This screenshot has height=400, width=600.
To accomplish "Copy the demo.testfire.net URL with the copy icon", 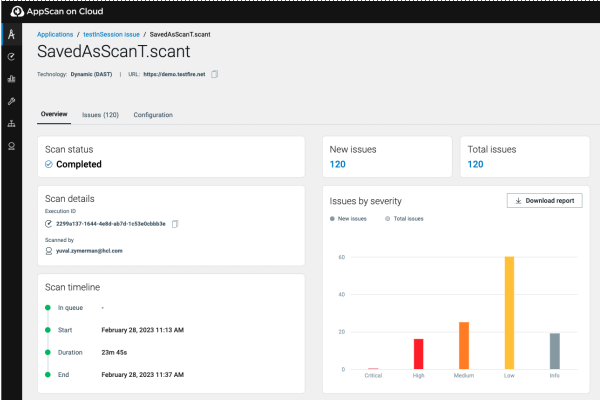I will pyautogui.click(x=214, y=74).
